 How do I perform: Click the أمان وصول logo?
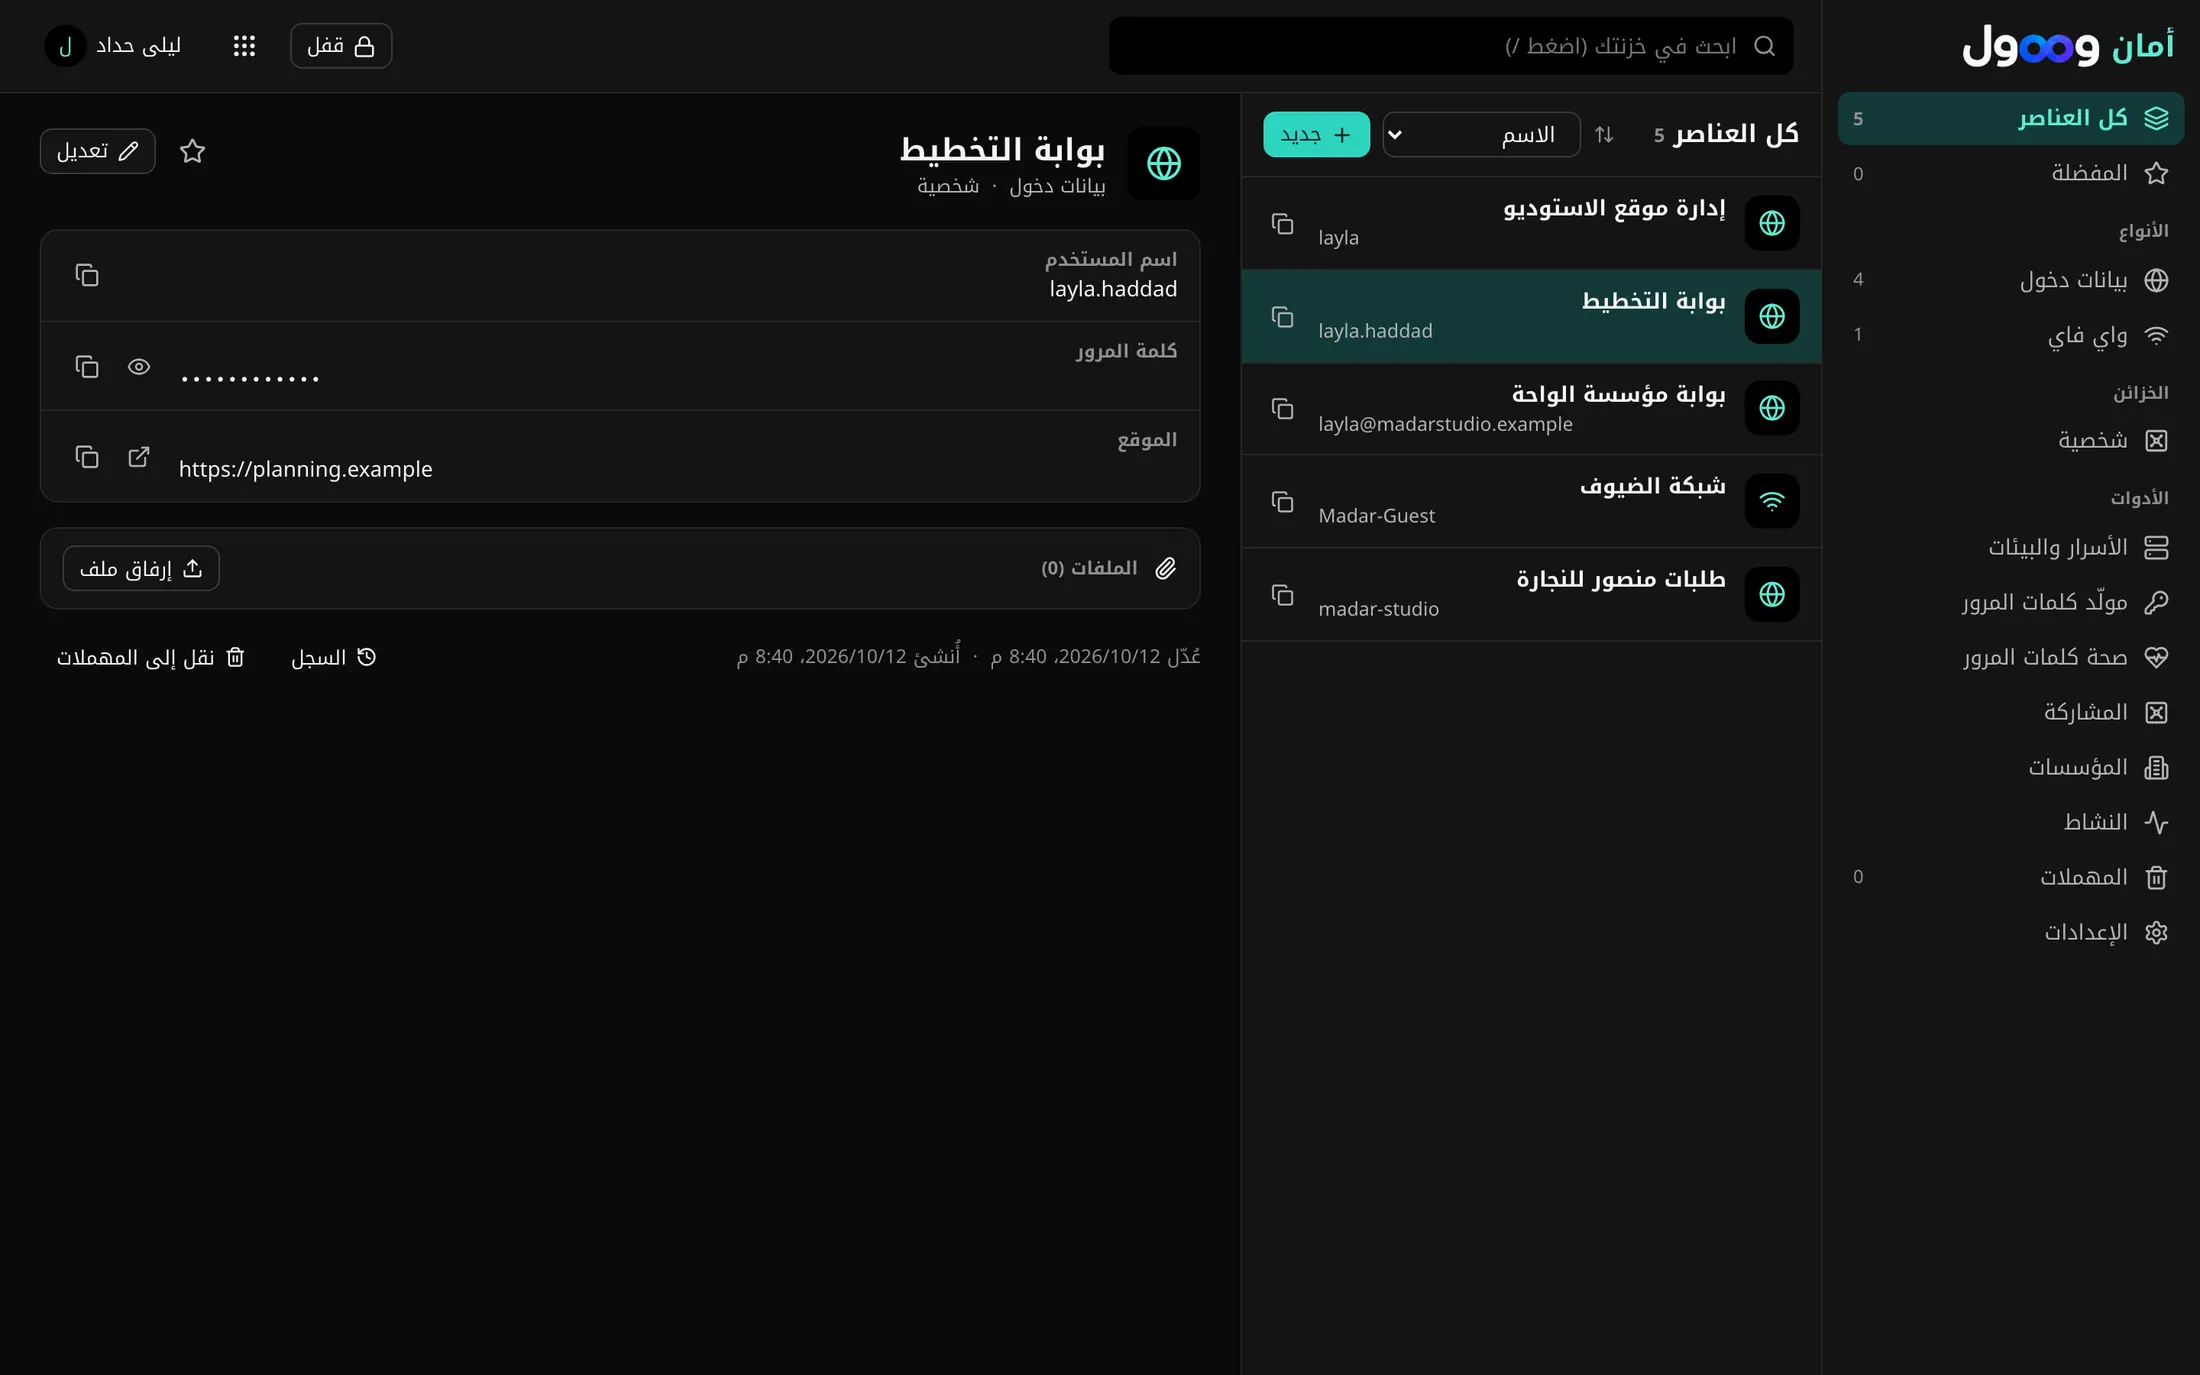click(2068, 46)
